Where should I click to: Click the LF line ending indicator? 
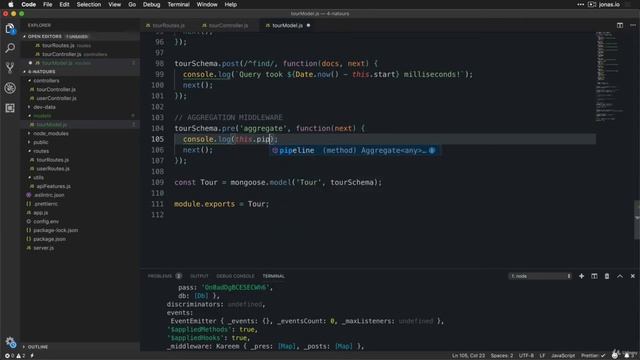(542, 356)
